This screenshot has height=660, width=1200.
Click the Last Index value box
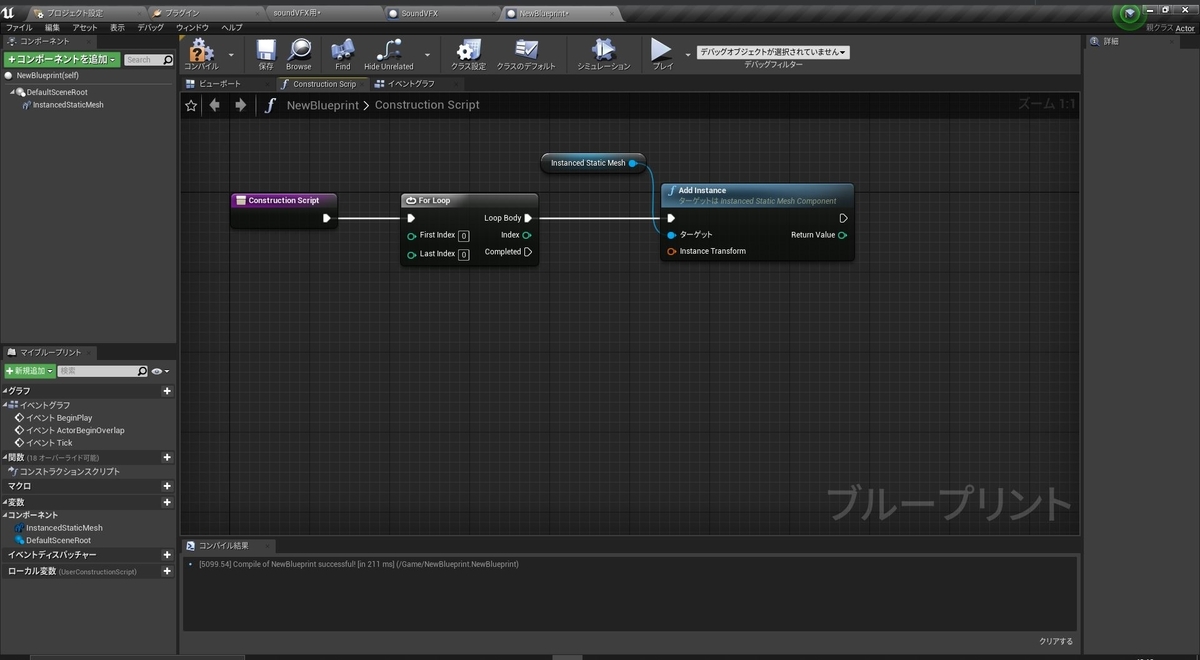click(x=464, y=255)
